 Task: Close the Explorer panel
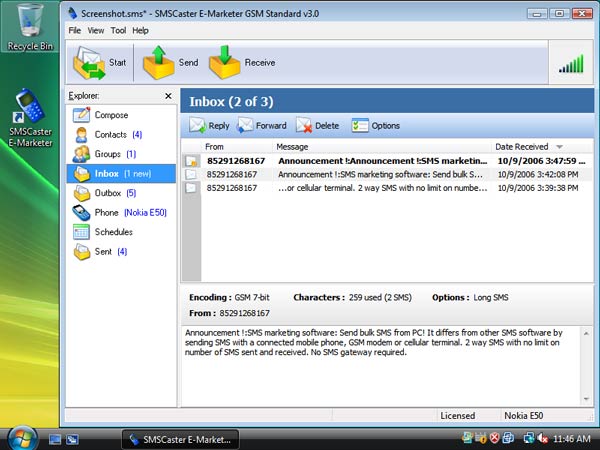click(x=168, y=96)
